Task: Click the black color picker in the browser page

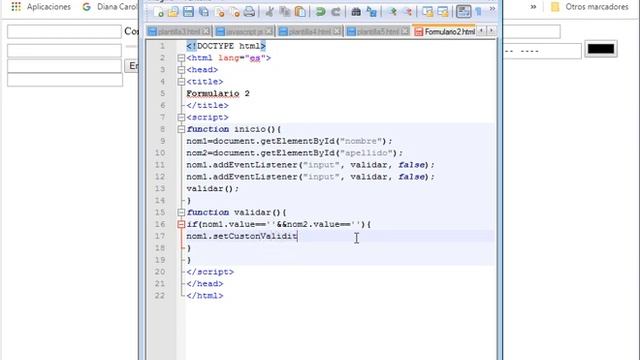Action: [x=601, y=49]
